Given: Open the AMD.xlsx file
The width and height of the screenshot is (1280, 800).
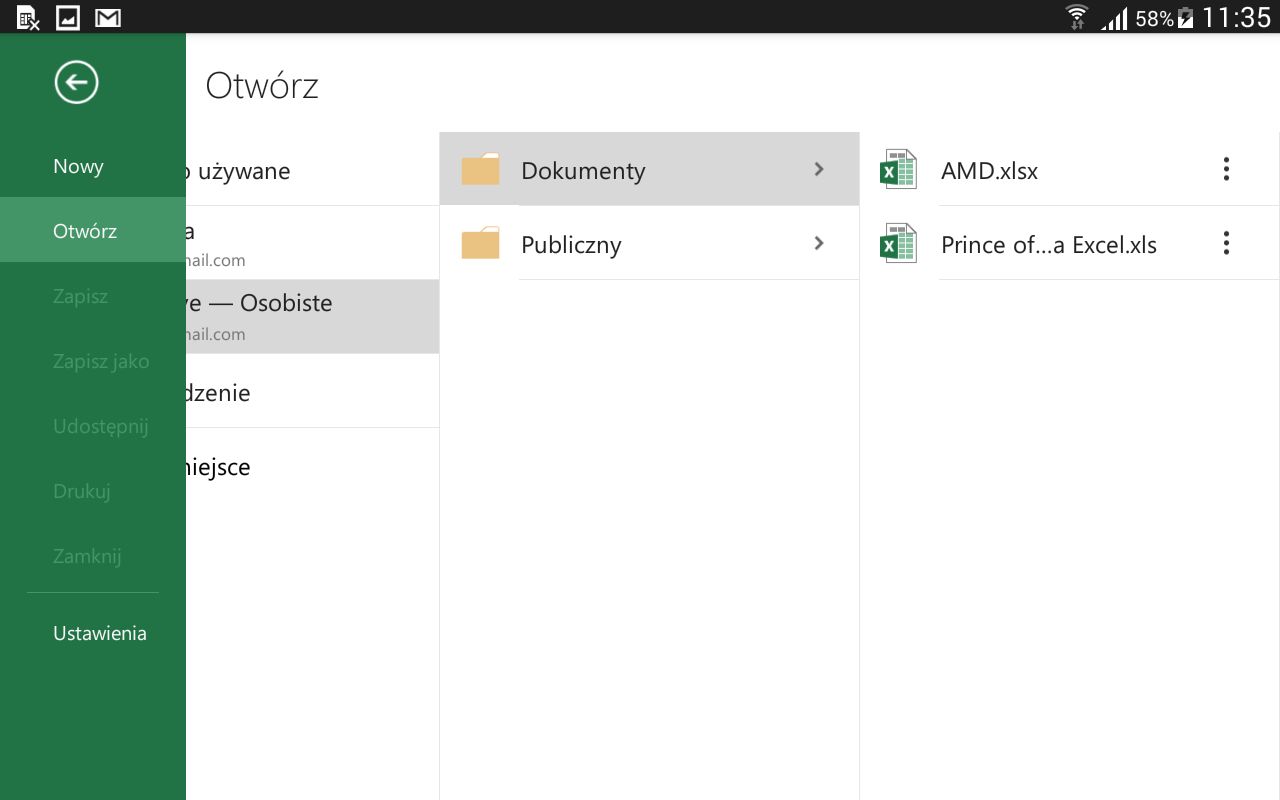Looking at the screenshot, I should tap(989, 171).
